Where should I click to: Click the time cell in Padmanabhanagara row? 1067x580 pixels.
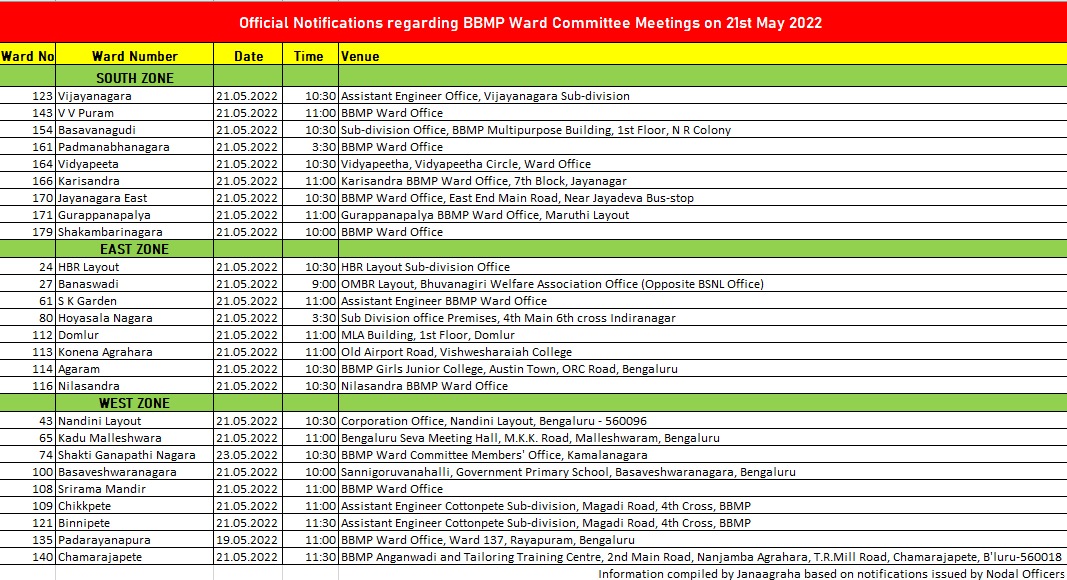[310, 147]
